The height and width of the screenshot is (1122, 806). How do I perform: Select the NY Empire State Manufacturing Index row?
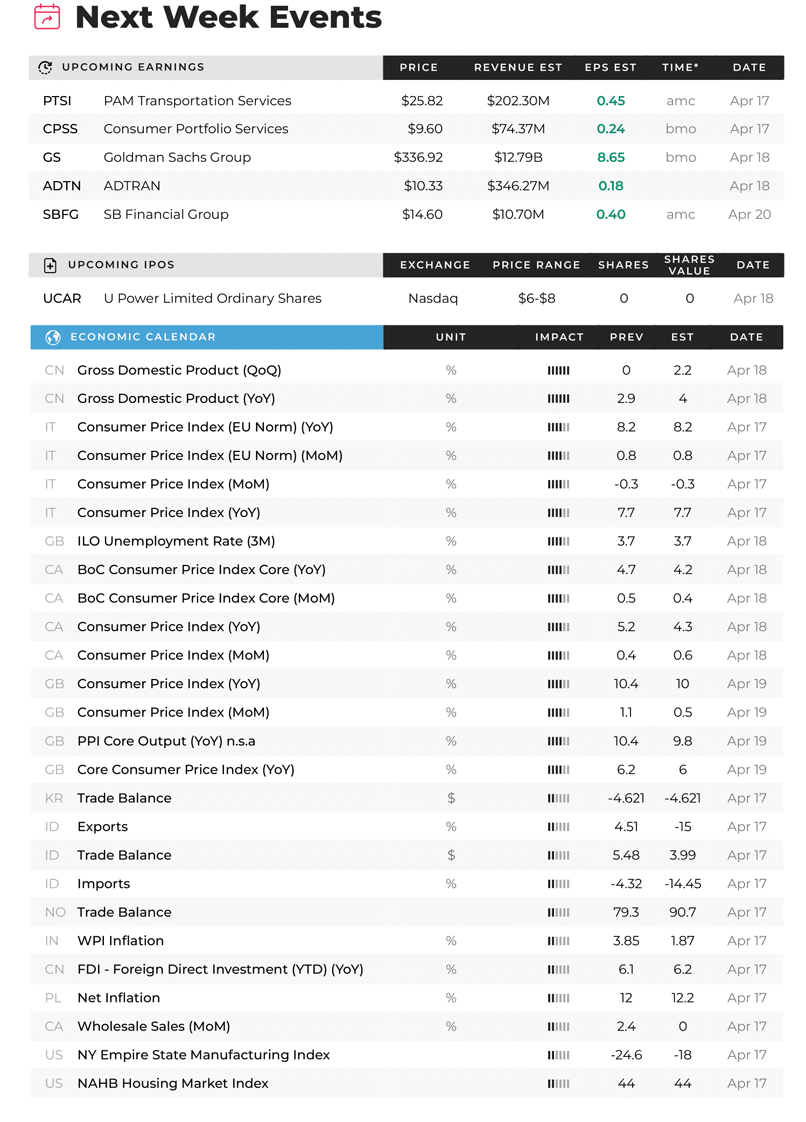coord(407,1055)
